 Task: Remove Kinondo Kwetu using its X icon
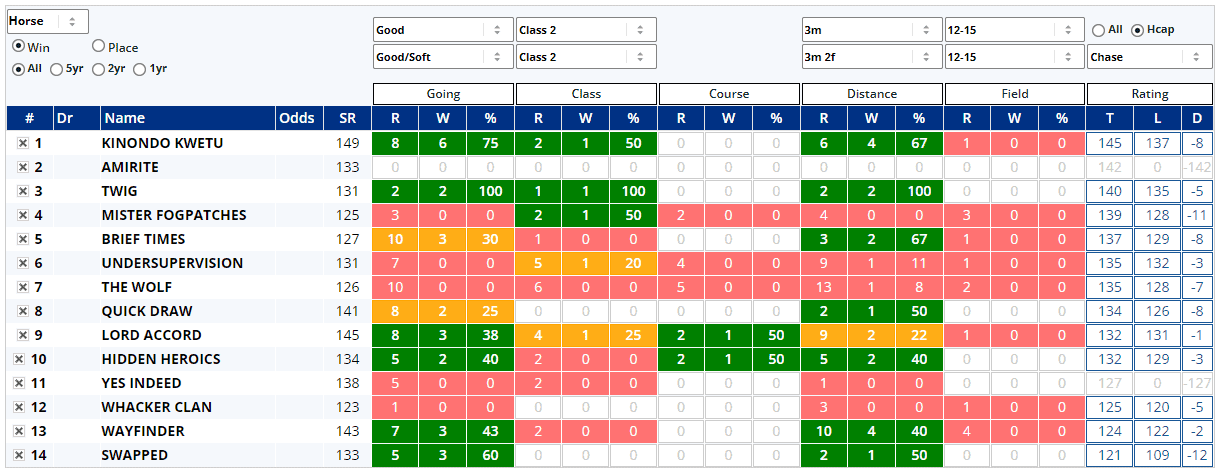(23, 144)
